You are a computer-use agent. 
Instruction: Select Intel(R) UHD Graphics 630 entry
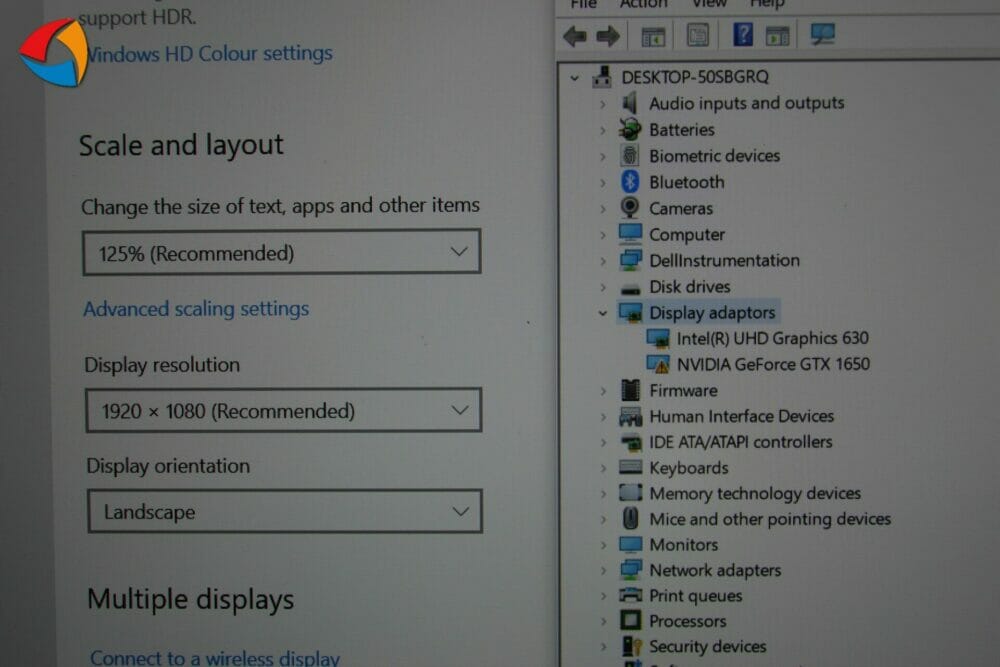tap(772, 338)
